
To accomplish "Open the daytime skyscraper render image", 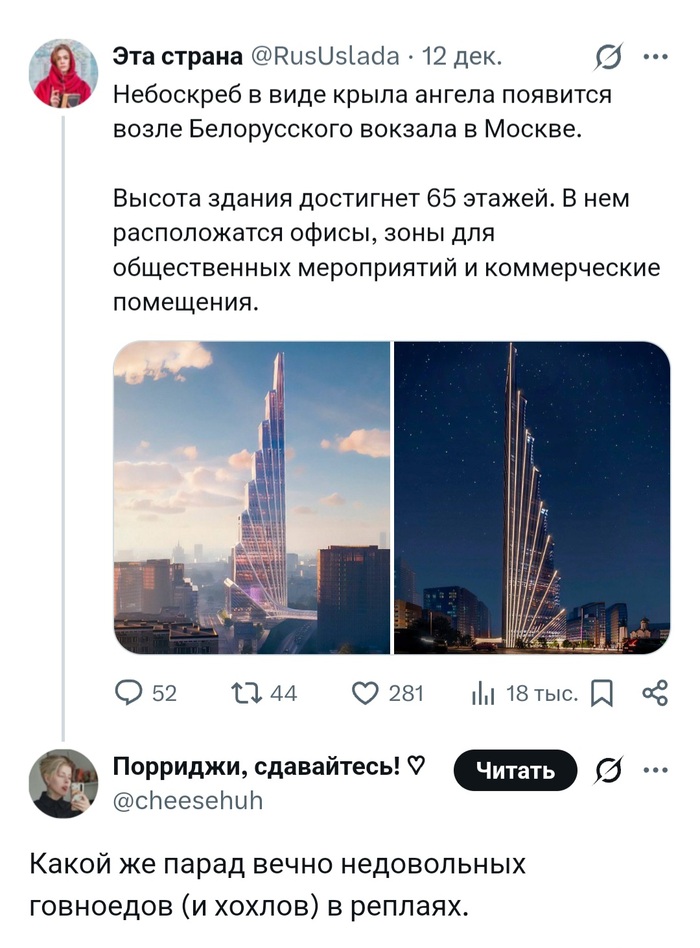I will point(252,497).
